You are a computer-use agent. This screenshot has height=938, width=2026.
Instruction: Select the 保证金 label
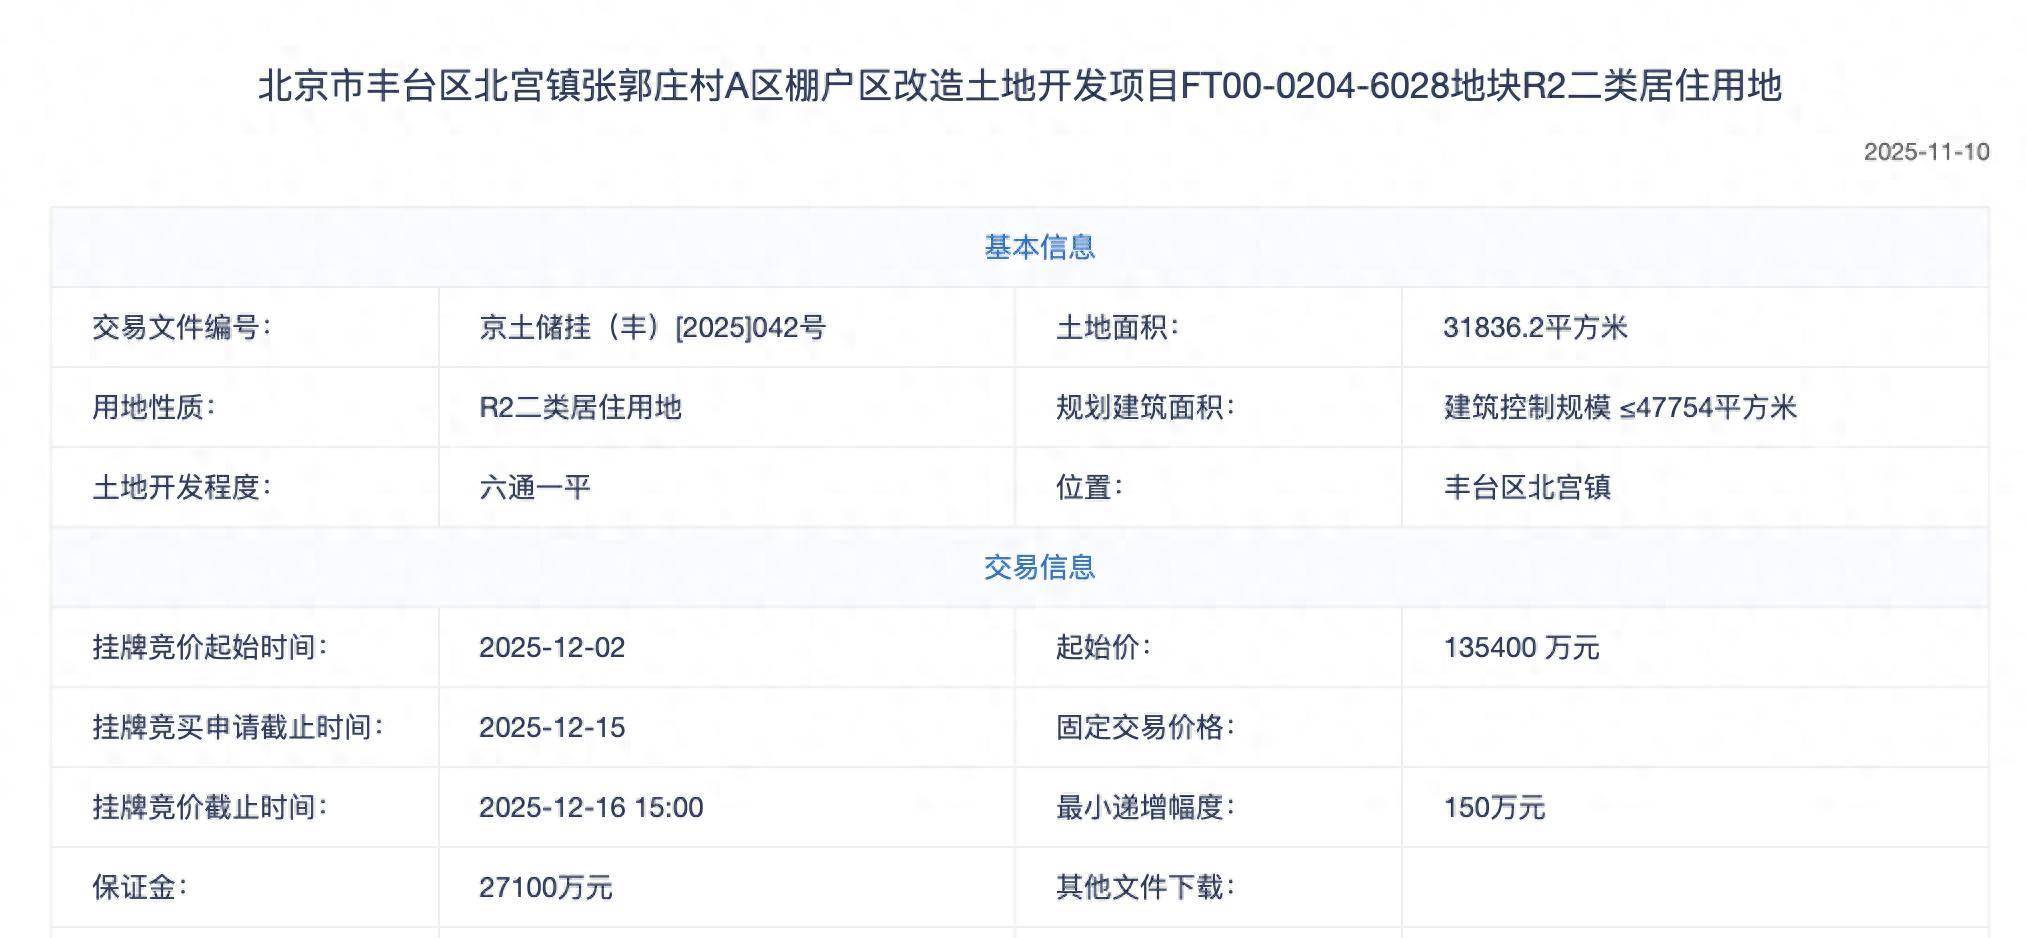(x=139, y=887)
